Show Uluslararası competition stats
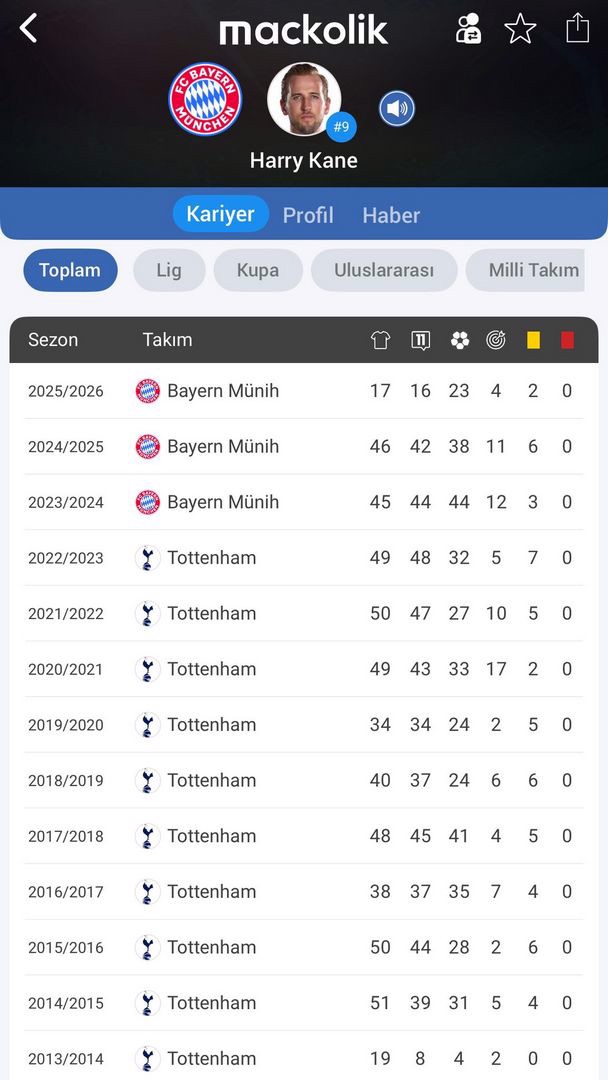Viewport: 608px width, 1080px height. tap(384, 270)
